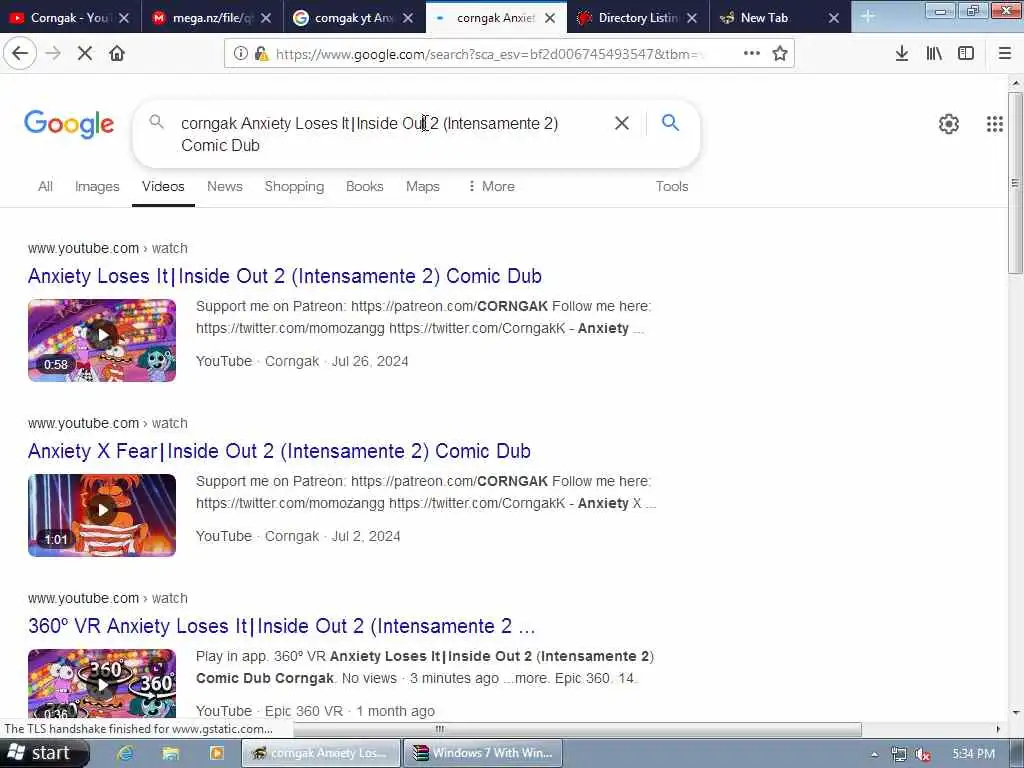Click 'Jul 2, 2024' date text

point(366,536)
